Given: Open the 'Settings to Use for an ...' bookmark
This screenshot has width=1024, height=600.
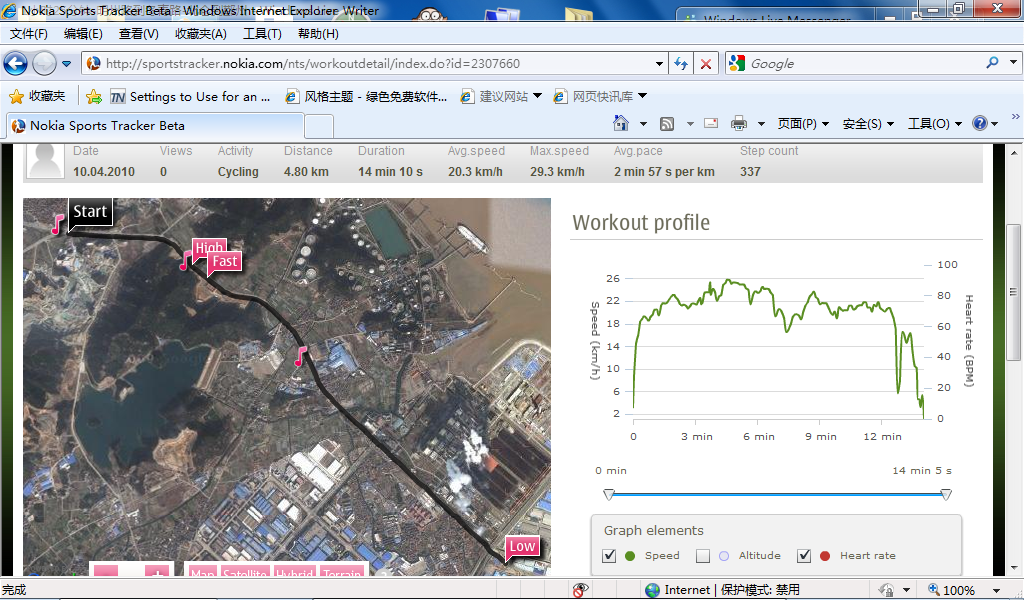Looking at the screenshot, I should [x=190, y=97].
